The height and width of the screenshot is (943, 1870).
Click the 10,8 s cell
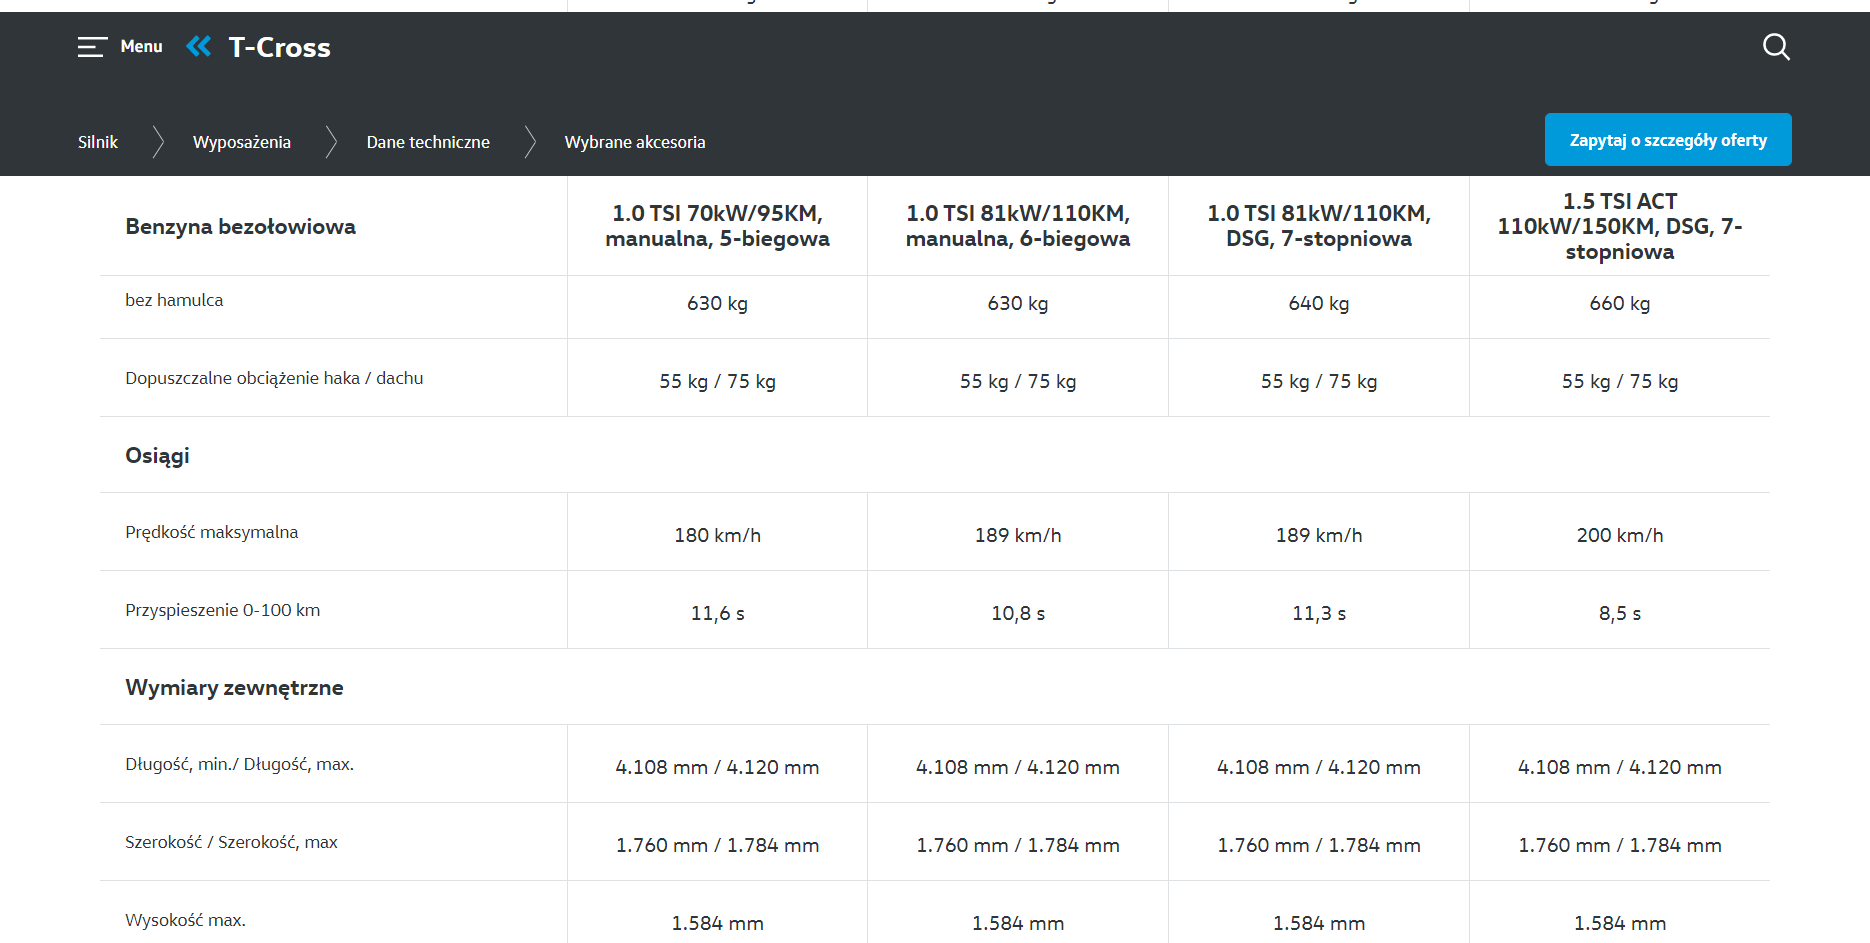pos(1018,613)
